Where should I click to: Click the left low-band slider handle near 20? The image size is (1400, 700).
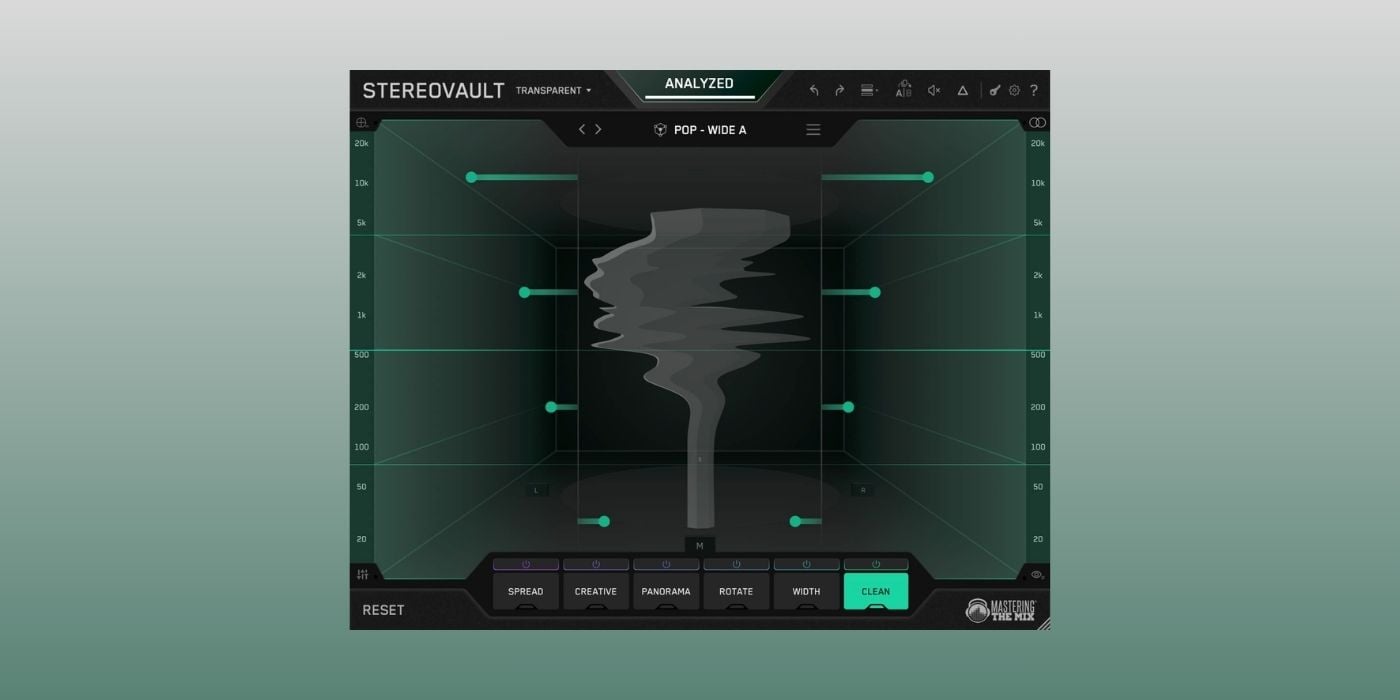pyautogui.click(x=604, y=521)
